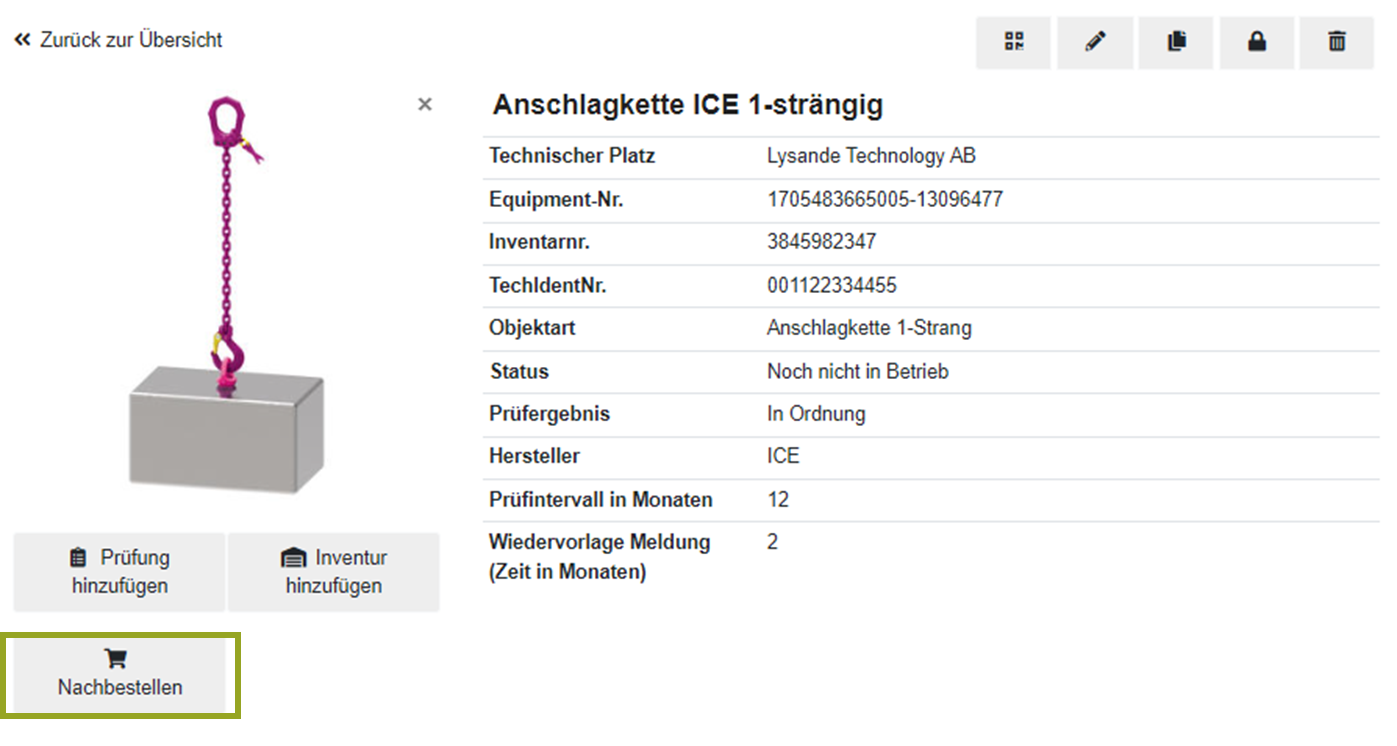Click the Anschlagkette ICE 1-strängig heading
Viewport: 1397px width, 746px height.
(x=688, y=105)
